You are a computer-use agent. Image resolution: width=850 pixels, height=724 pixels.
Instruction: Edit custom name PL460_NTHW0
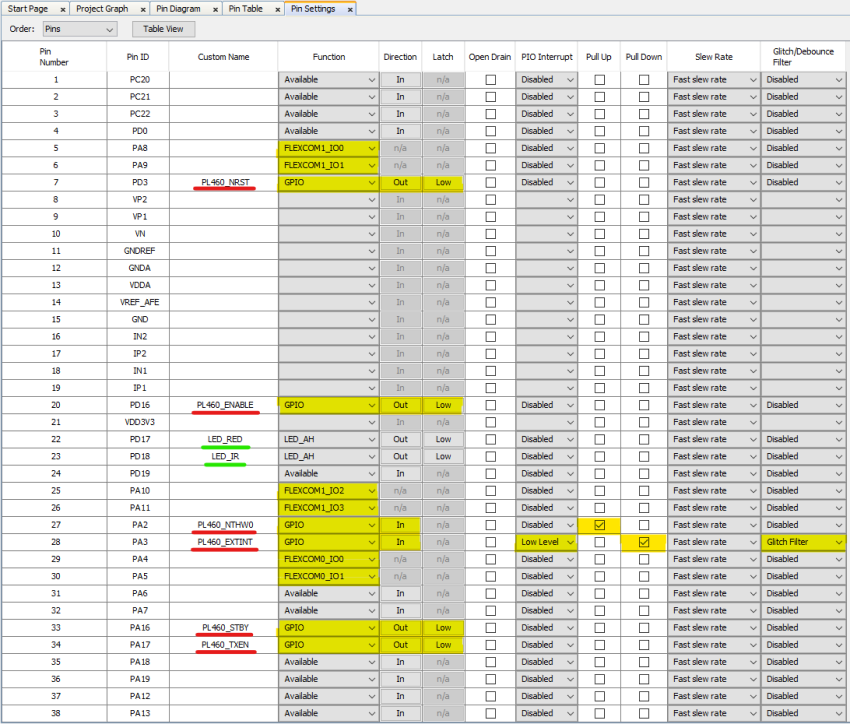(x=224, y=525)
